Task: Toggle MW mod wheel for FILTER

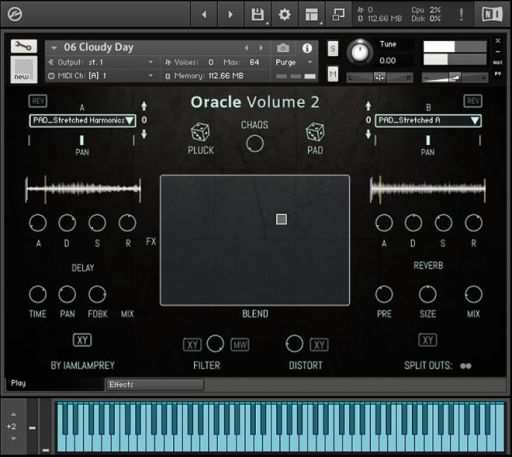Action: coord(240,344)
